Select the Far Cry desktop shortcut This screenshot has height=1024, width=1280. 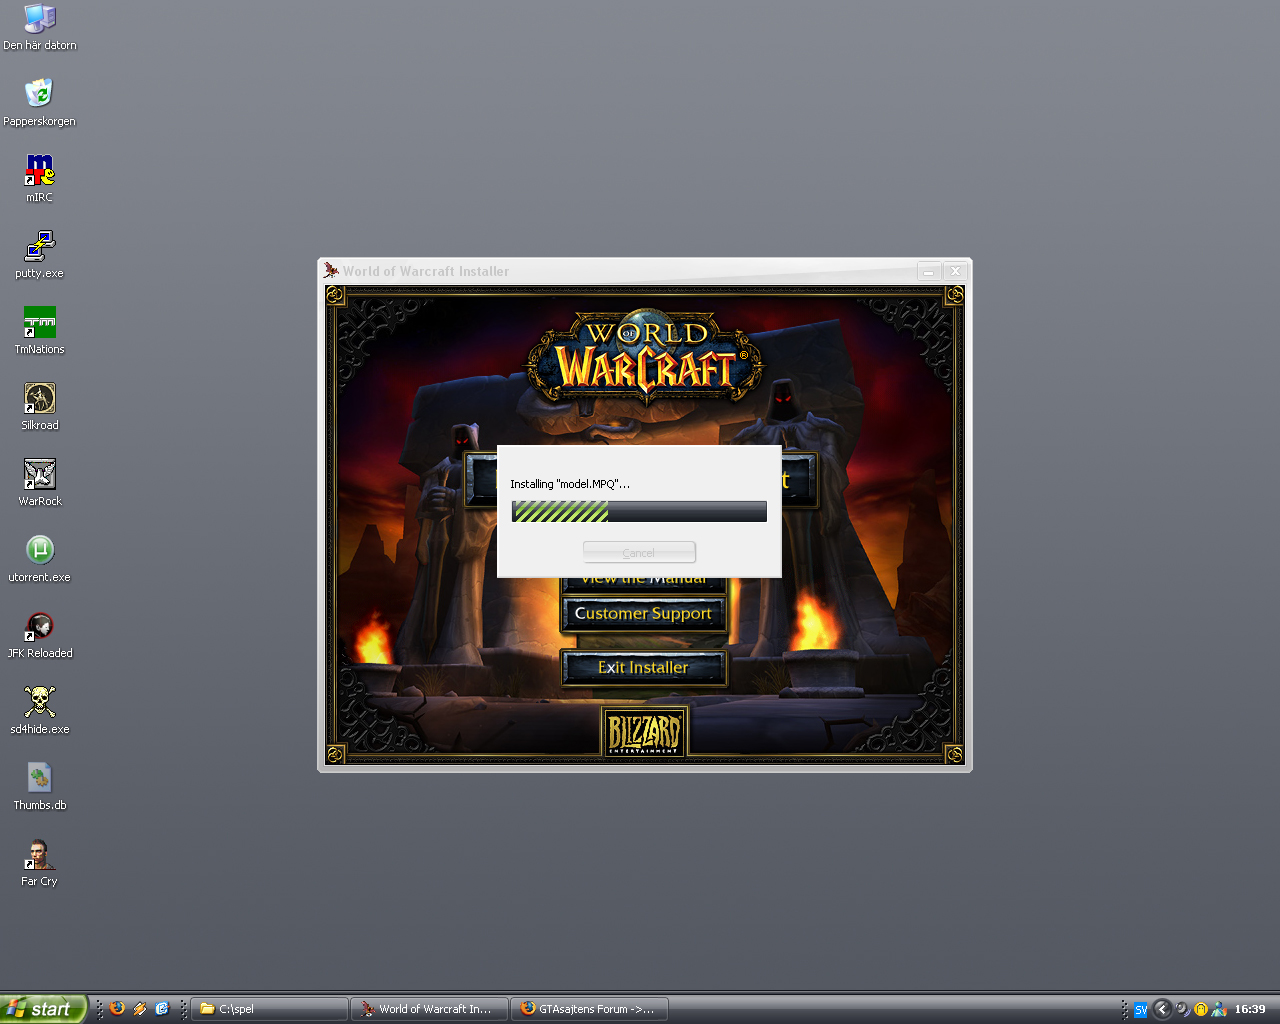point(39,863)
